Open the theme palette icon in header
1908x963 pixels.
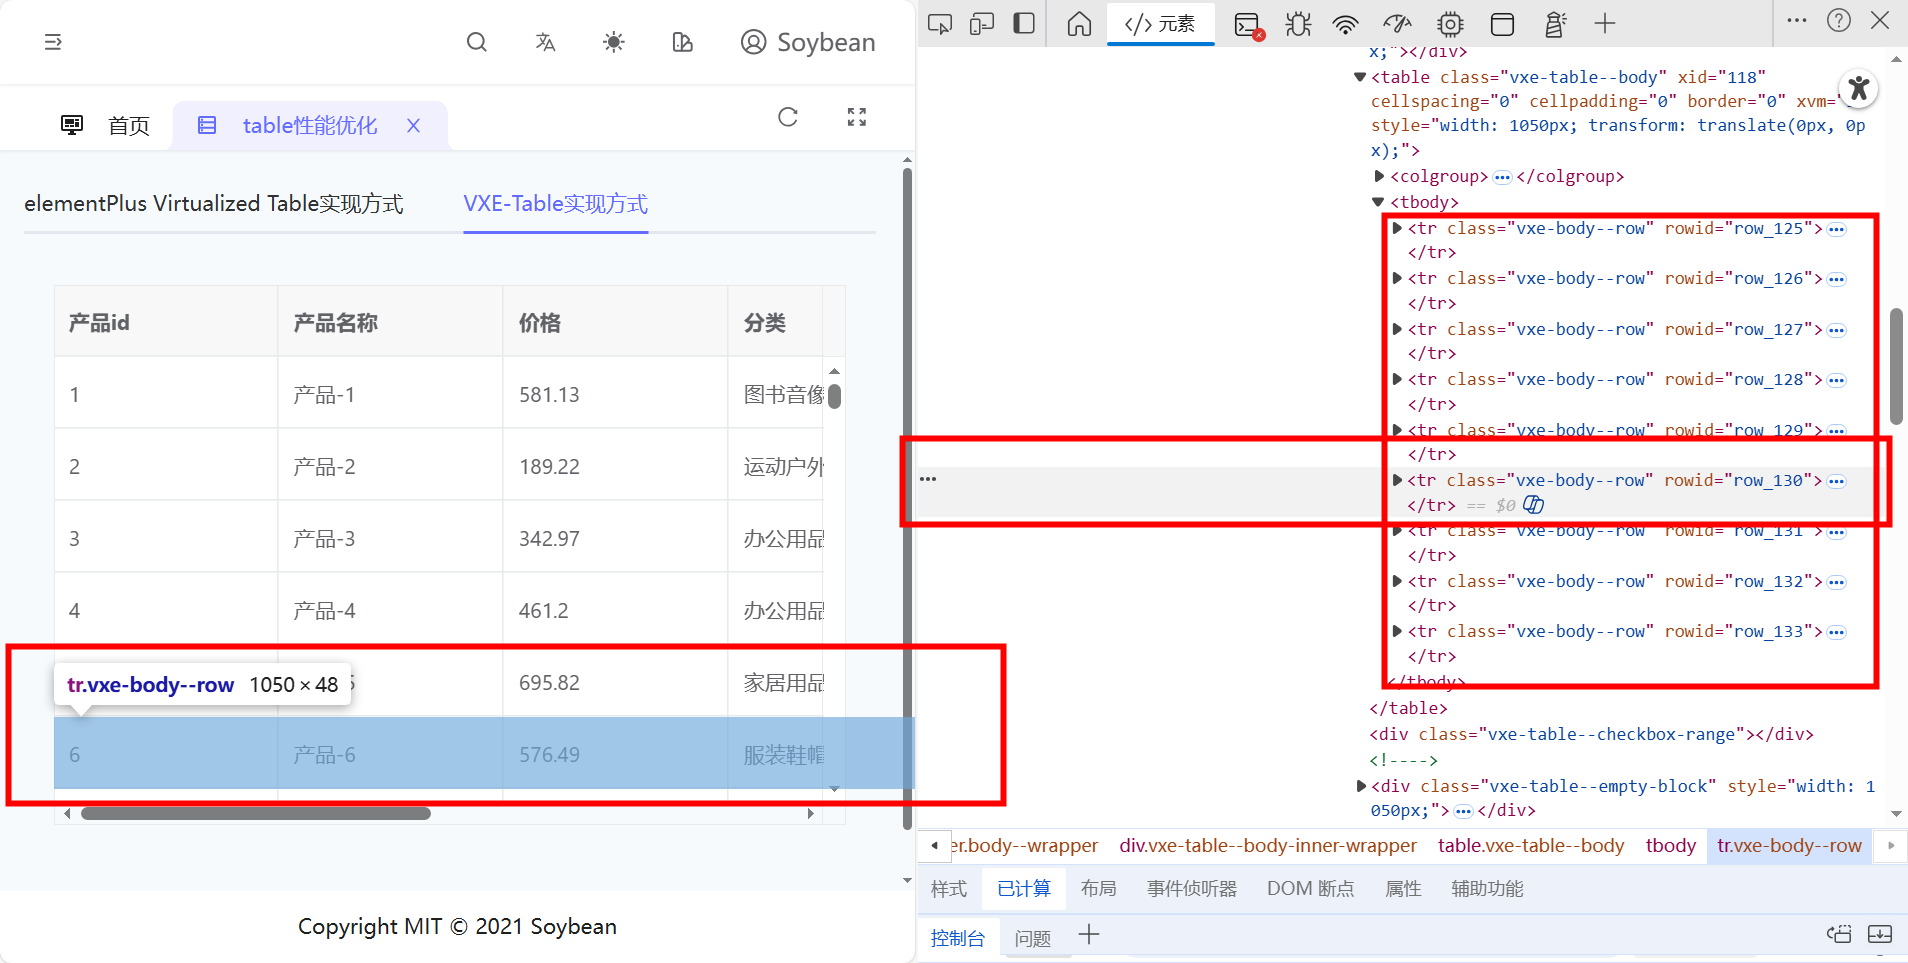[x=683, y=42]
